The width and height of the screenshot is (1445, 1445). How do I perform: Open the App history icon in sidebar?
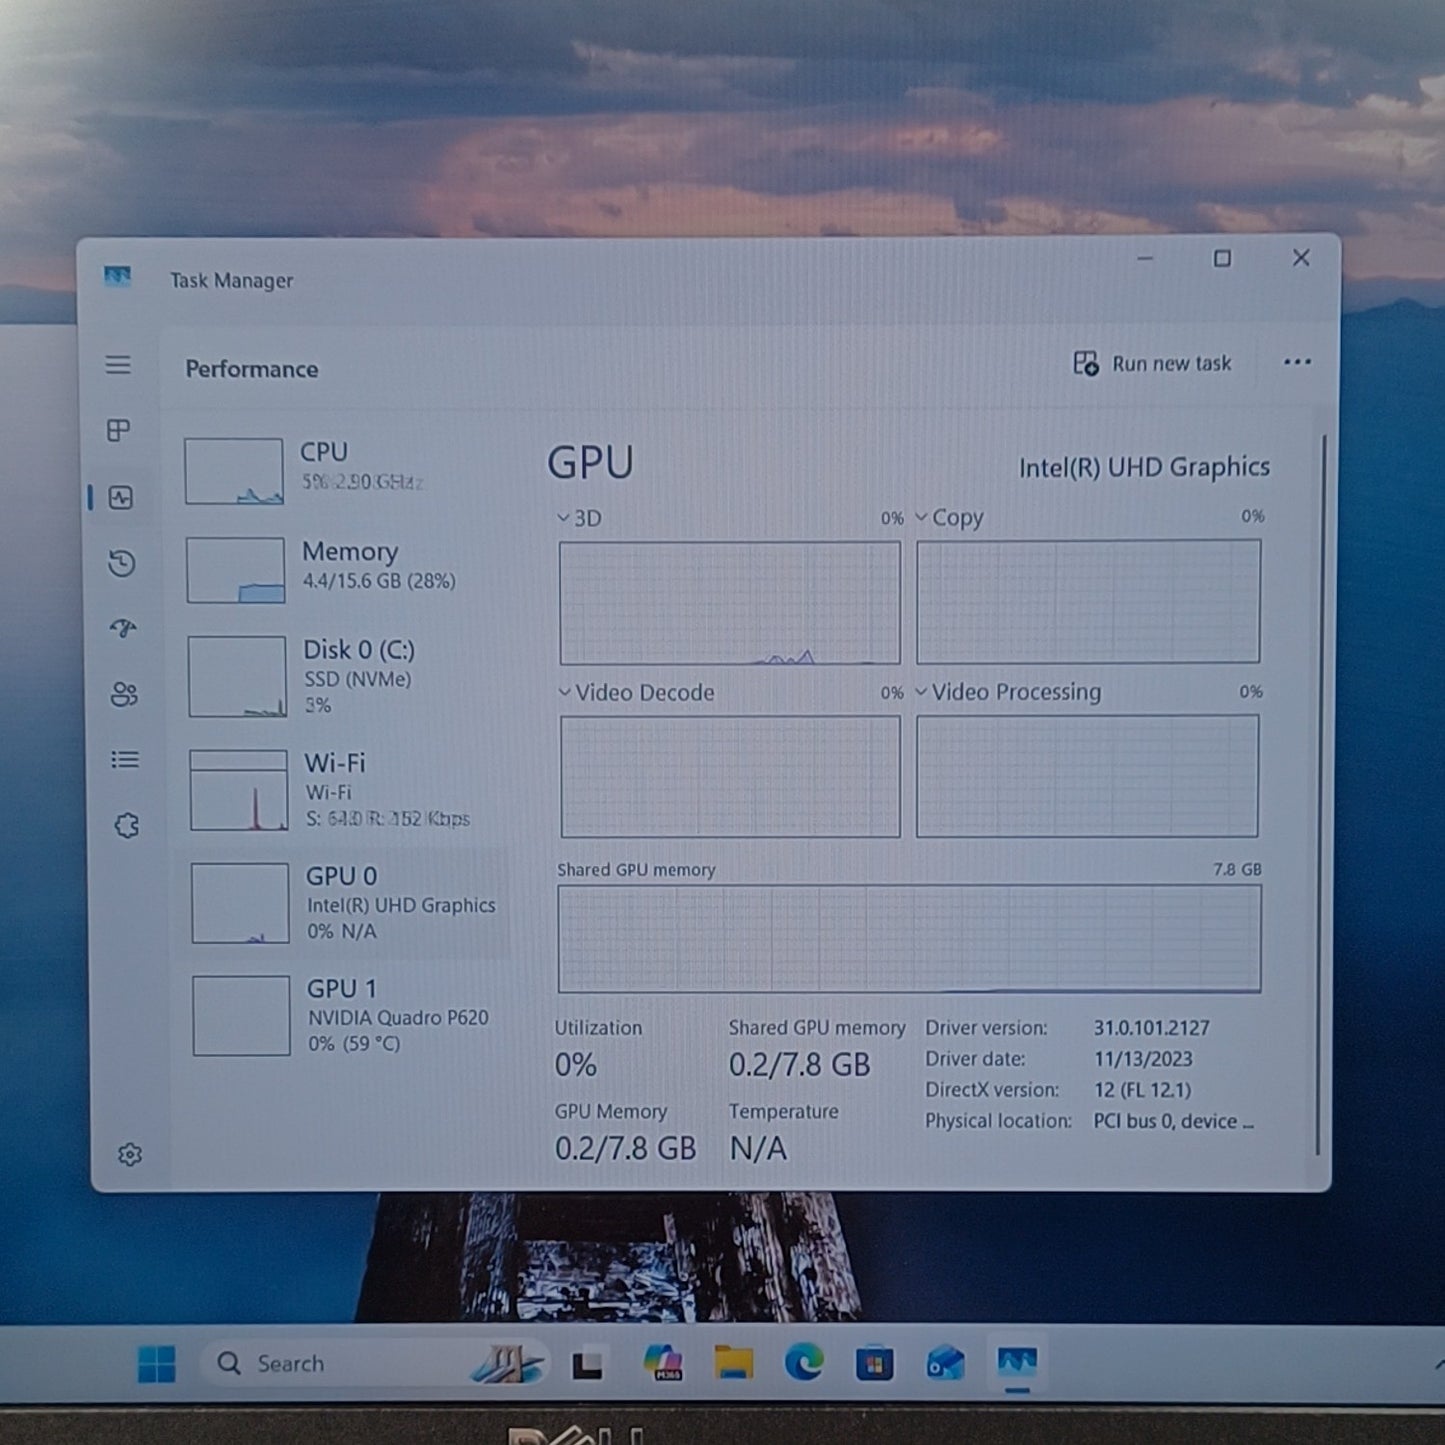(122, 564)
